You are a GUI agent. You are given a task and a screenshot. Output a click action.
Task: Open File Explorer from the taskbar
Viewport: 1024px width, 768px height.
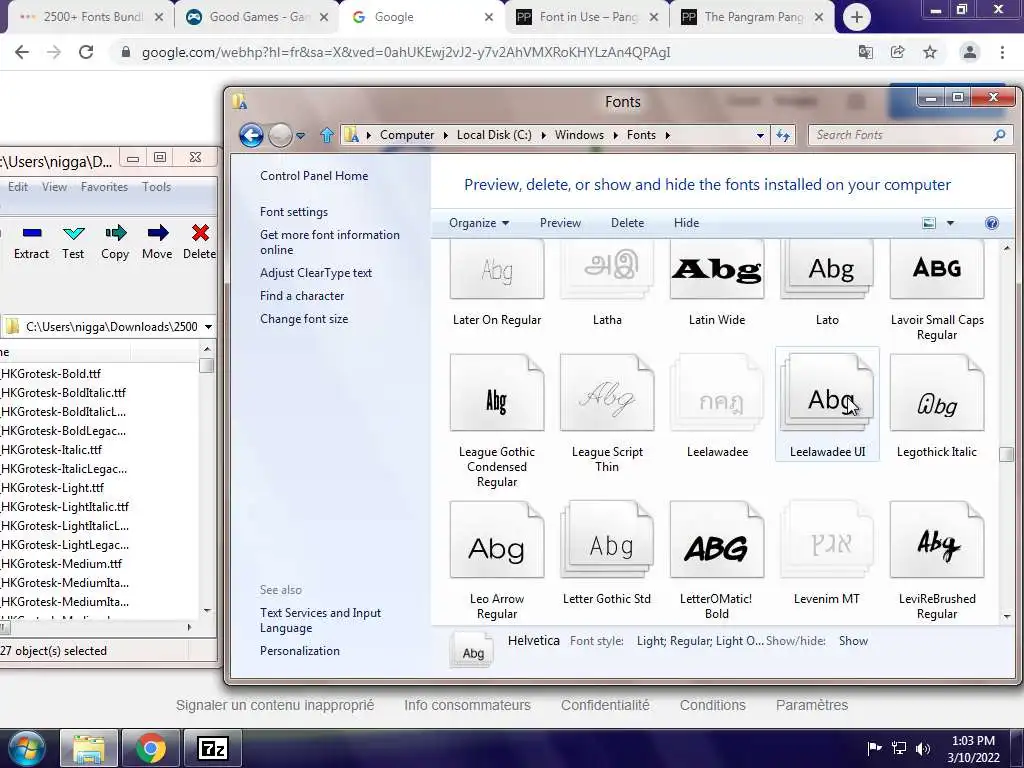(89, 748)
